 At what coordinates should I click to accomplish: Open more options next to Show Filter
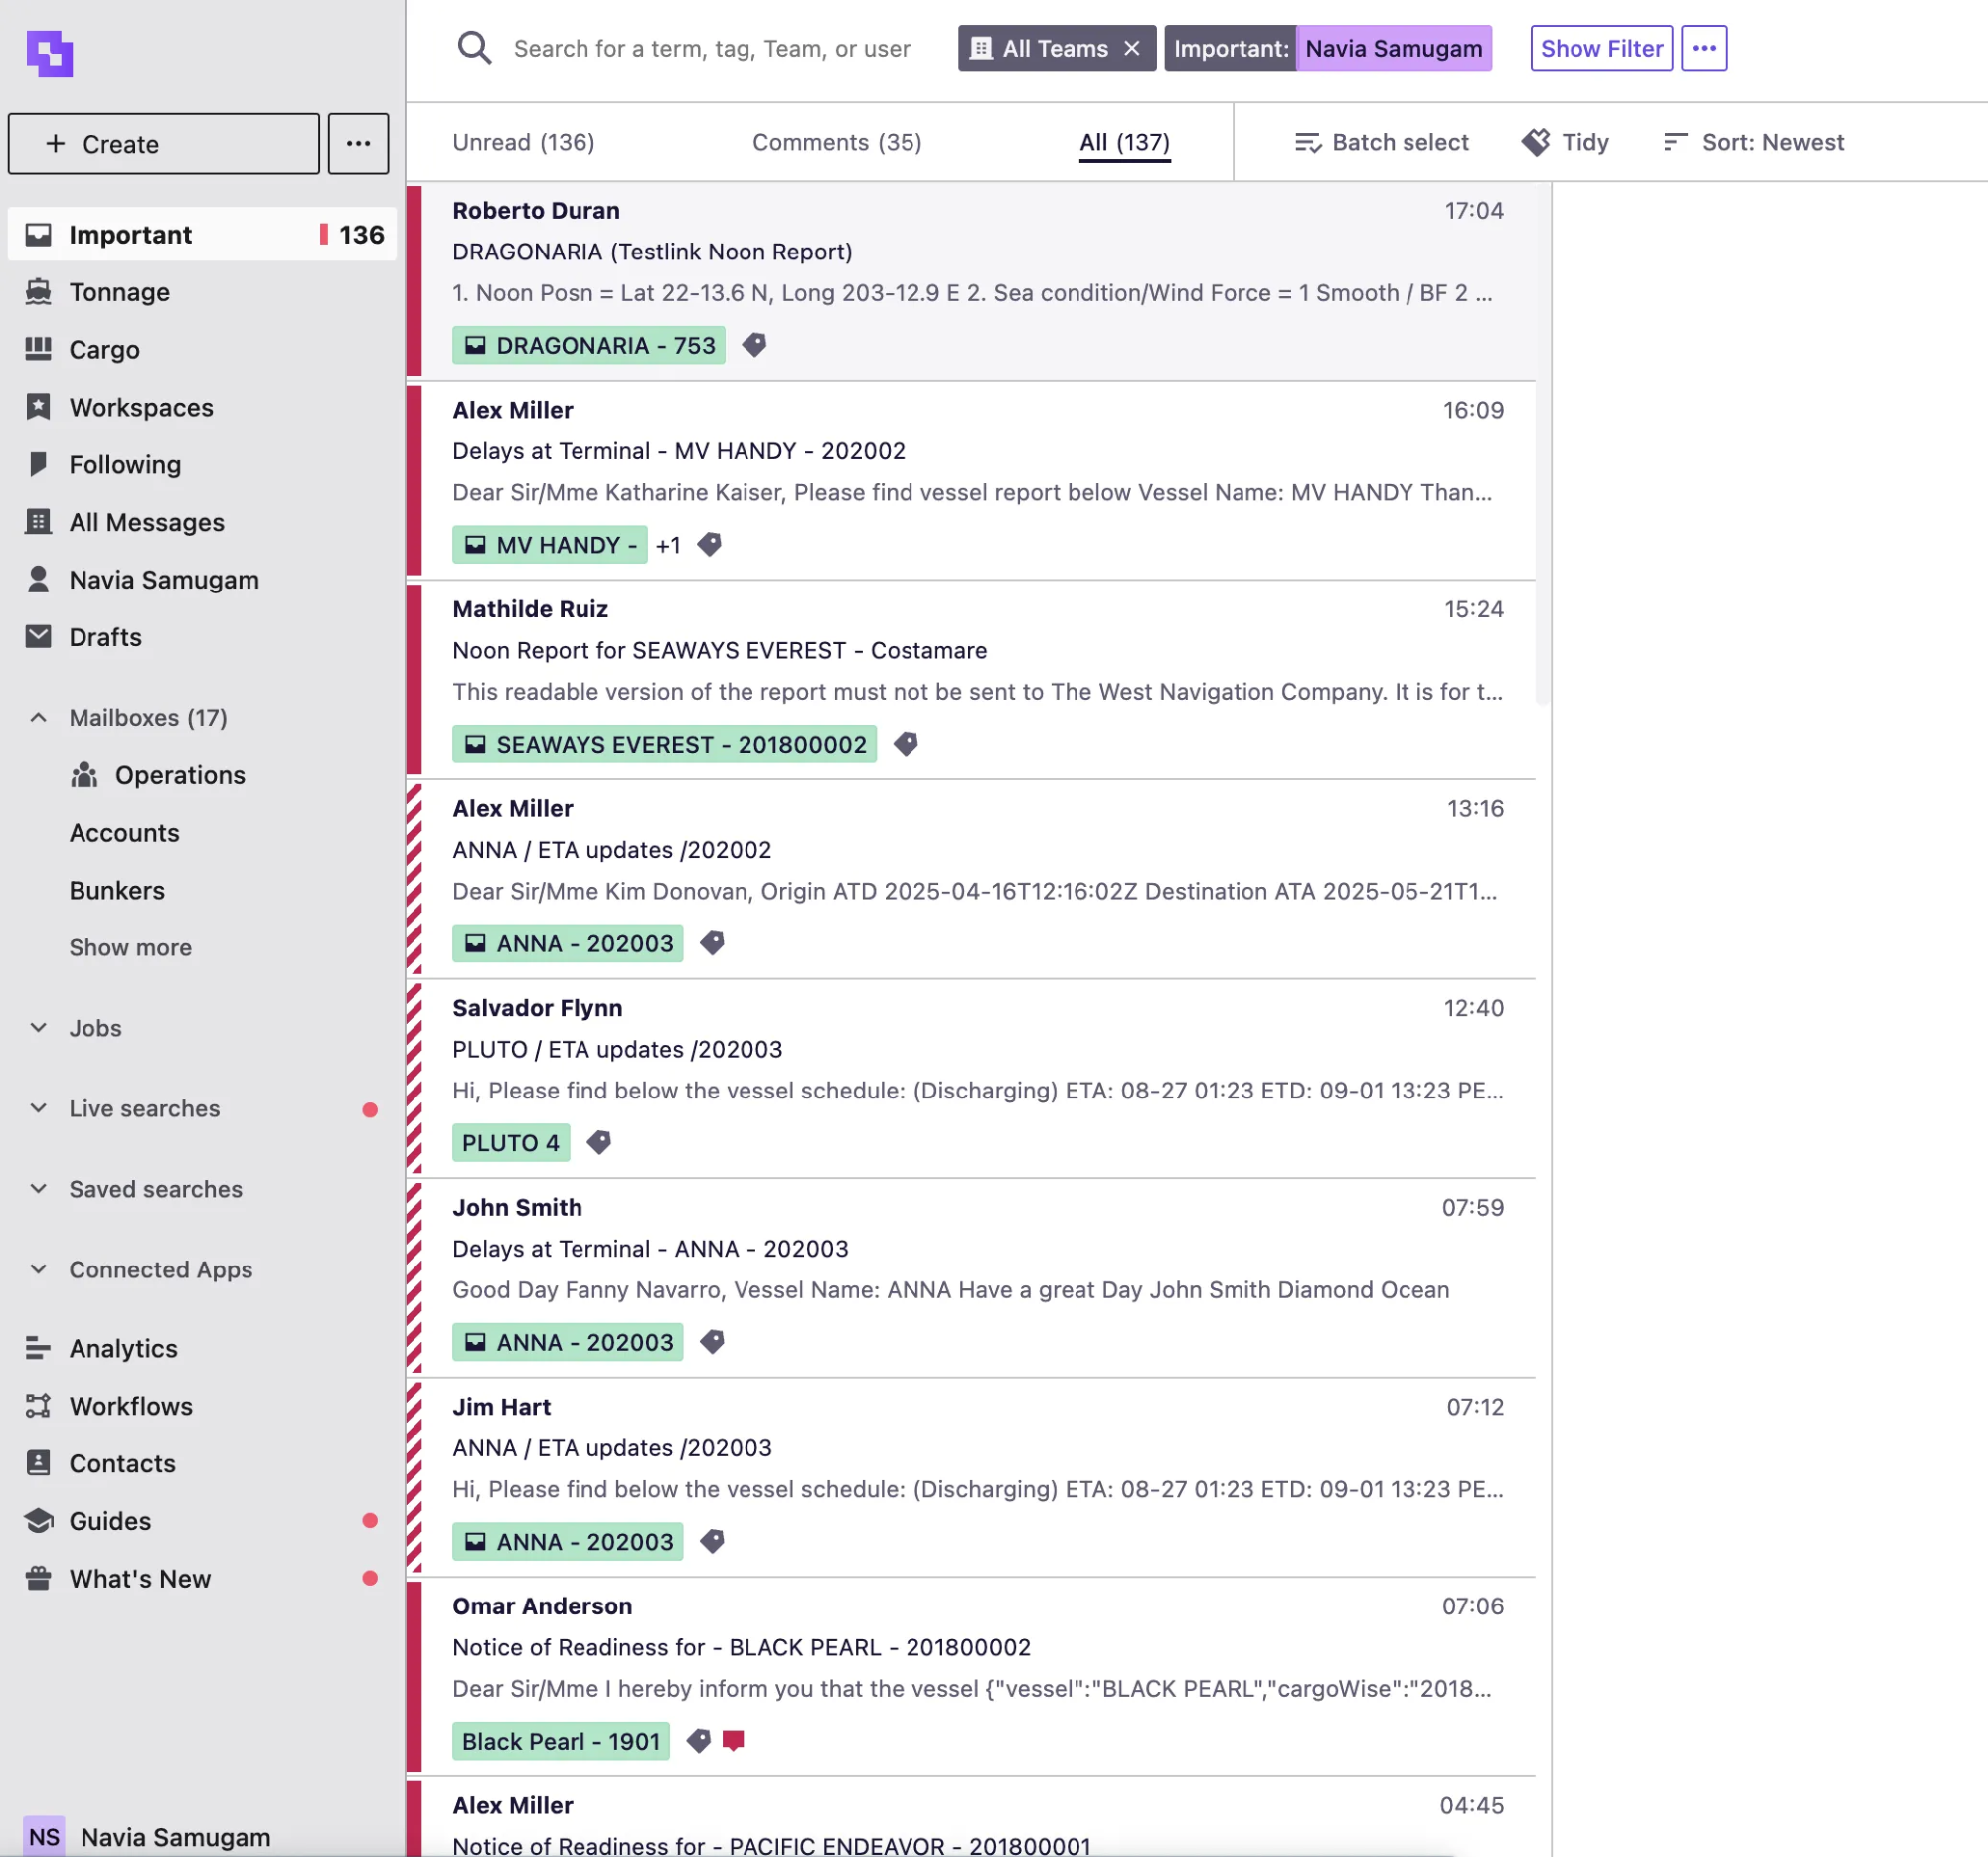1703,48
